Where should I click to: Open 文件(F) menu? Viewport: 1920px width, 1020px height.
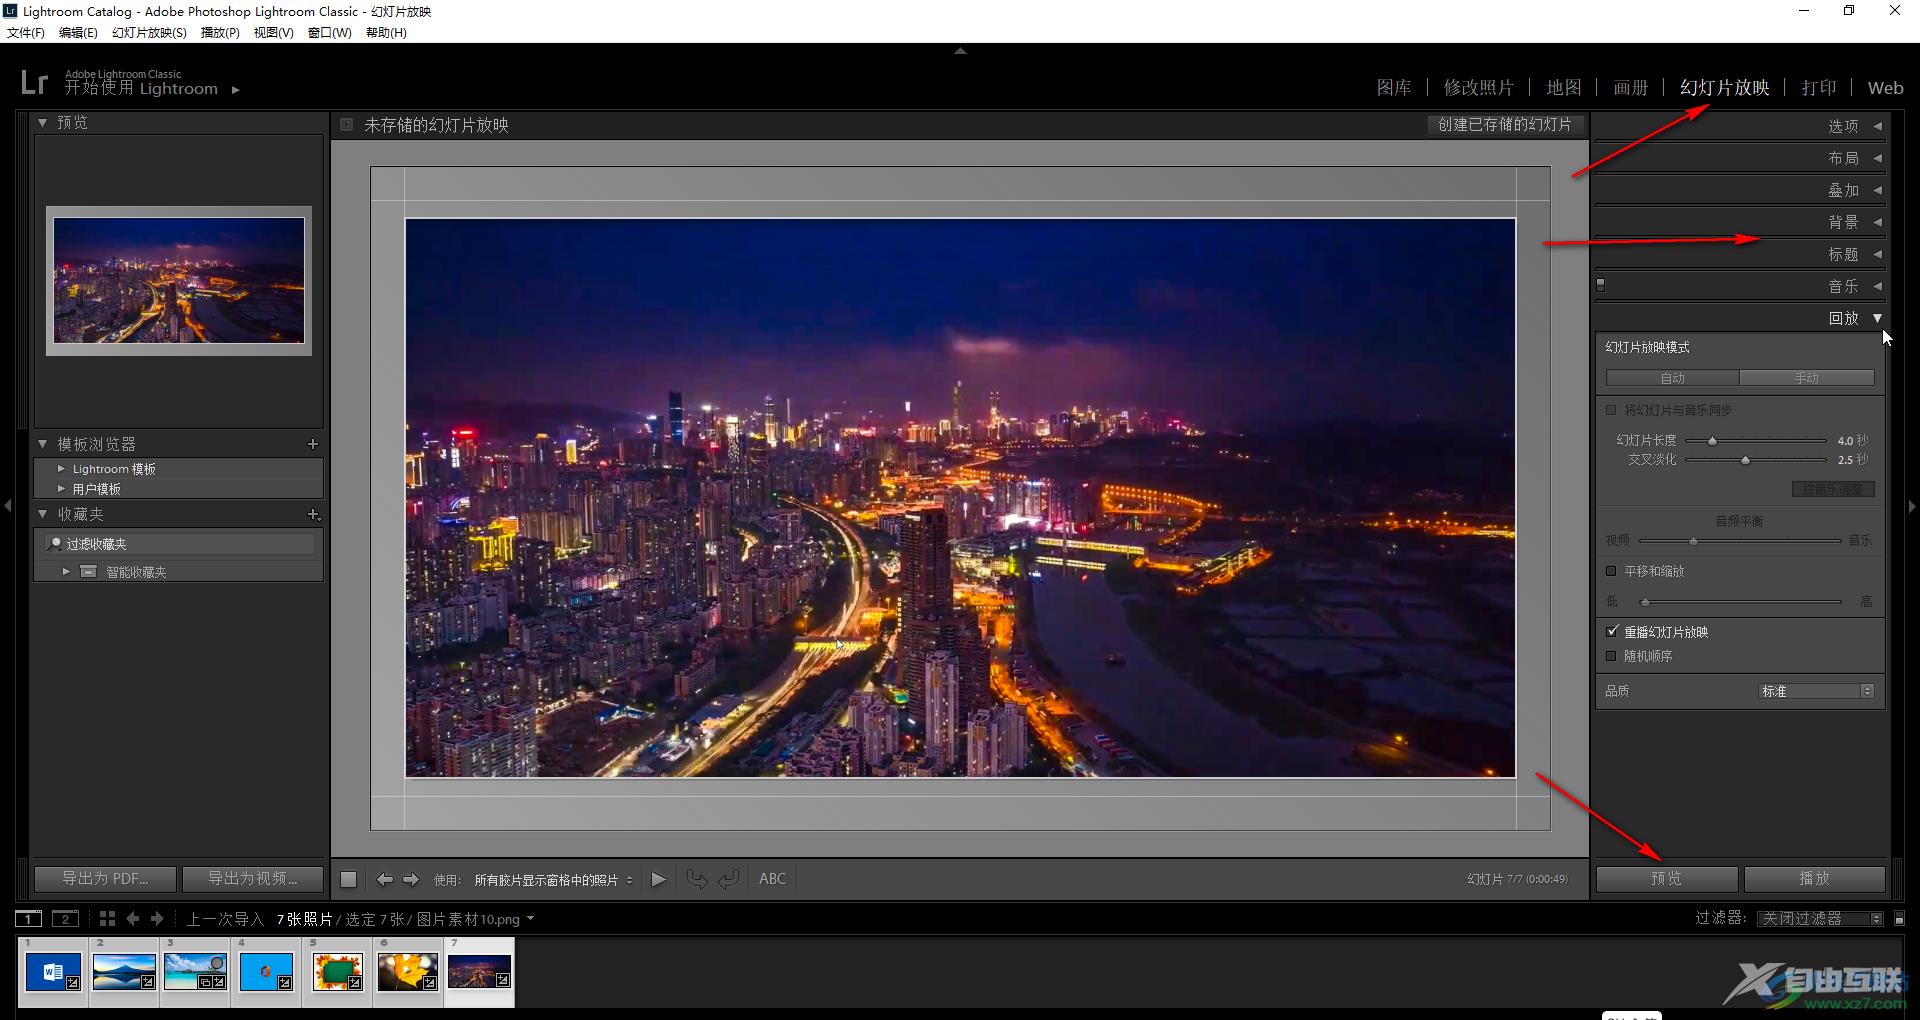pos(26,32)
